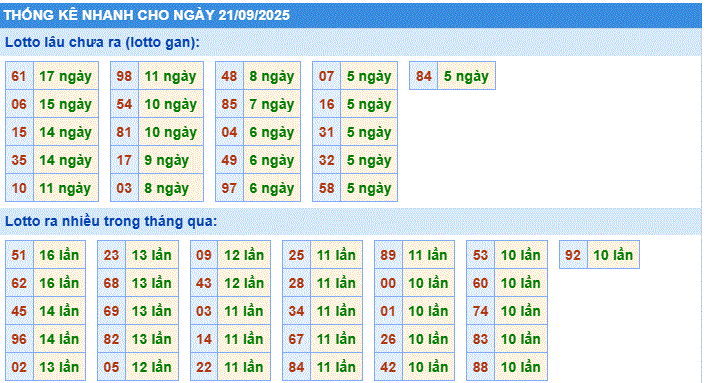Click '13 lần' next to number 82
The width and height of the screenshot is (706, 383).
click(152, 338)
